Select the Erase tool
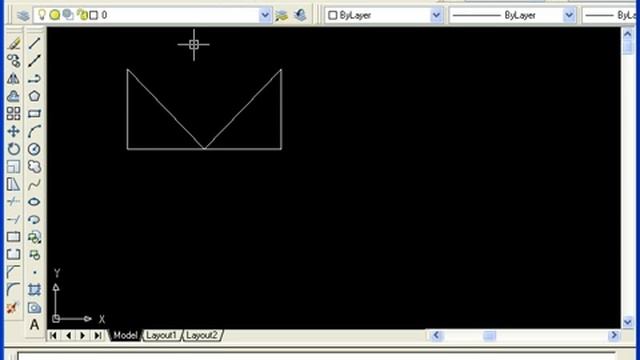Viewport: 640px width, 360px height. point(13,43)
